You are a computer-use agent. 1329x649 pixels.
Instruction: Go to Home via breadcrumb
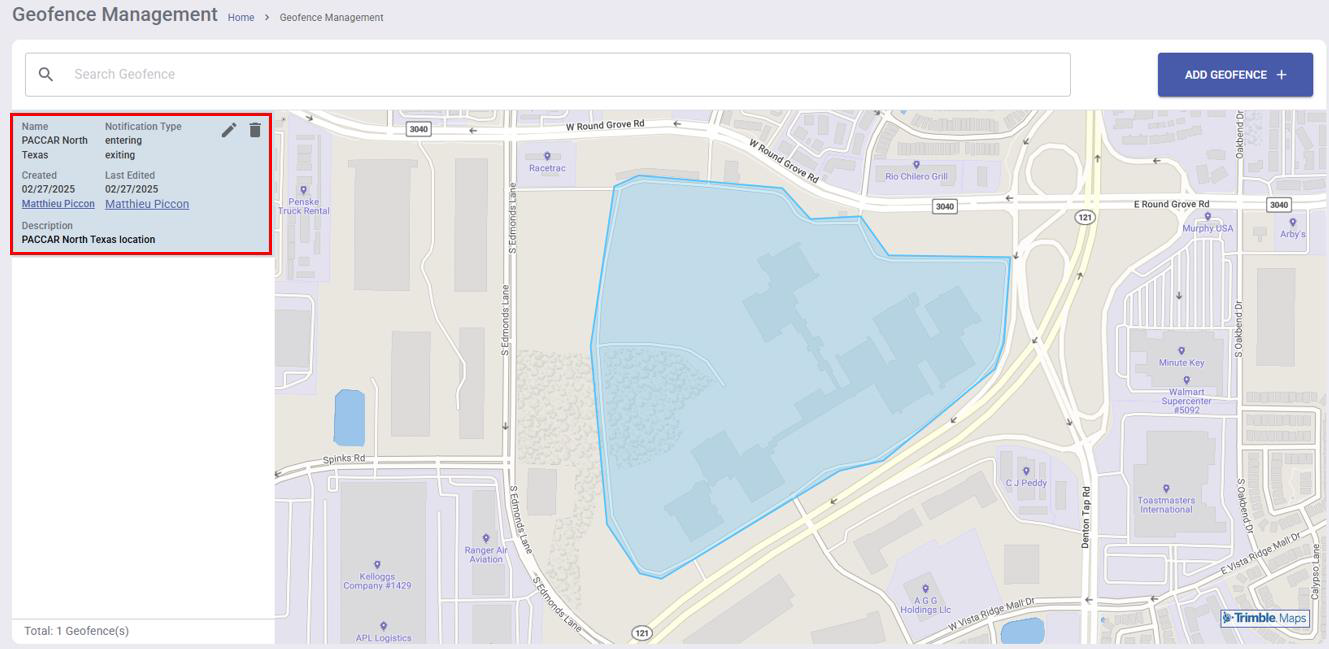(241, 18)
